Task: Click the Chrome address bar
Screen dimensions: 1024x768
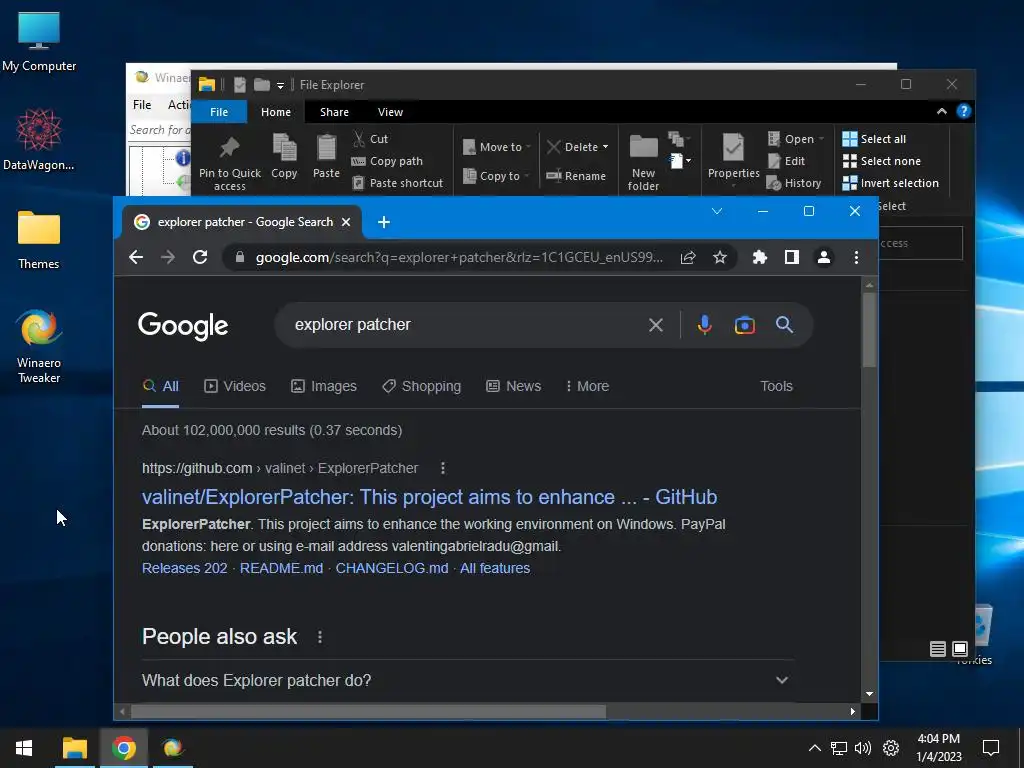Action: [x=458, y=257]
